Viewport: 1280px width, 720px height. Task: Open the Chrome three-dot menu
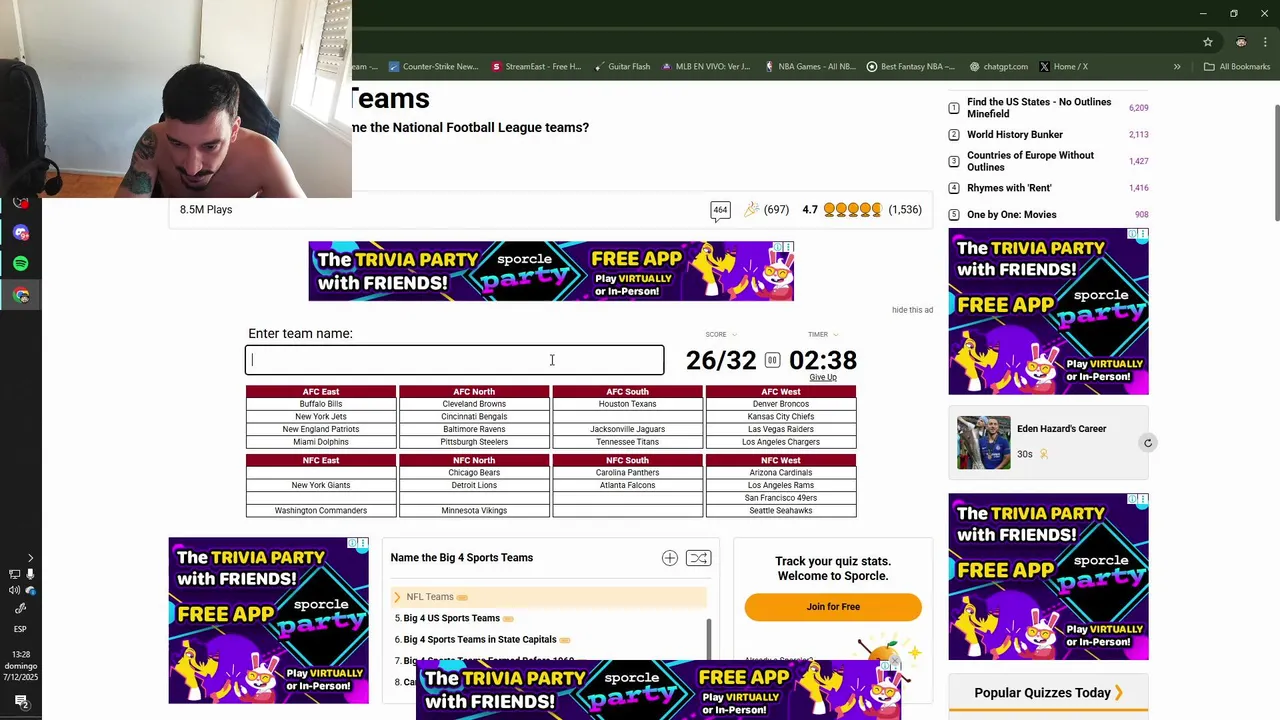[x=1264, y=42]
